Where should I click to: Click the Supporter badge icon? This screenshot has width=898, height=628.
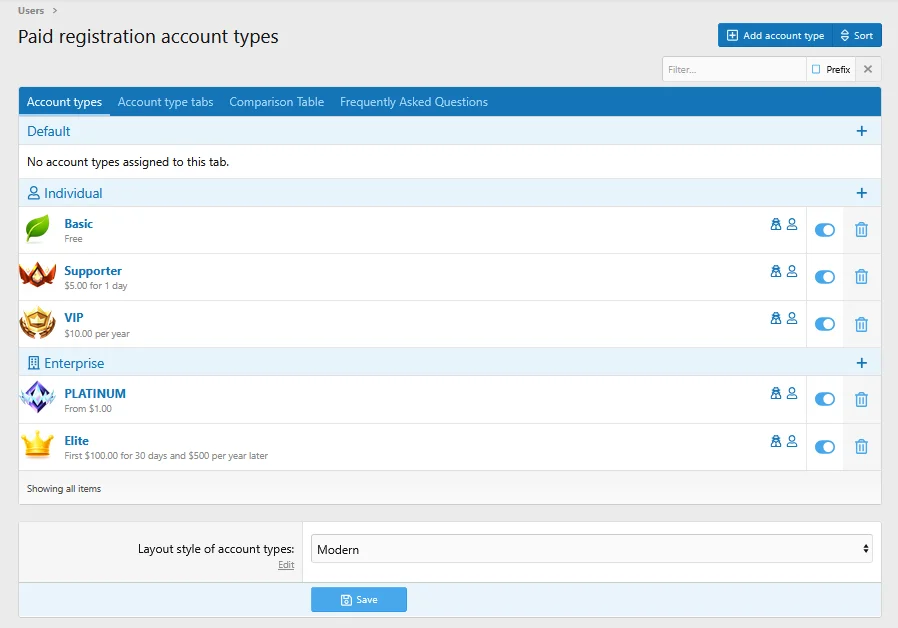38,276
